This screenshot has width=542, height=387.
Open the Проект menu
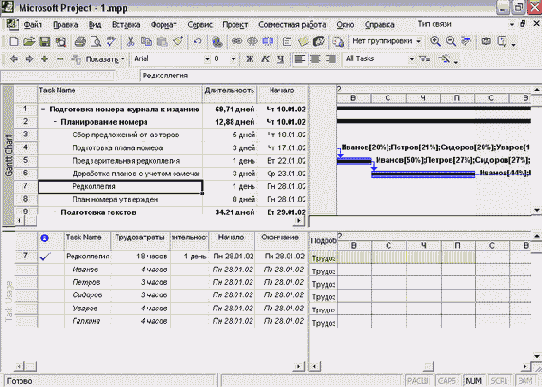235,25
